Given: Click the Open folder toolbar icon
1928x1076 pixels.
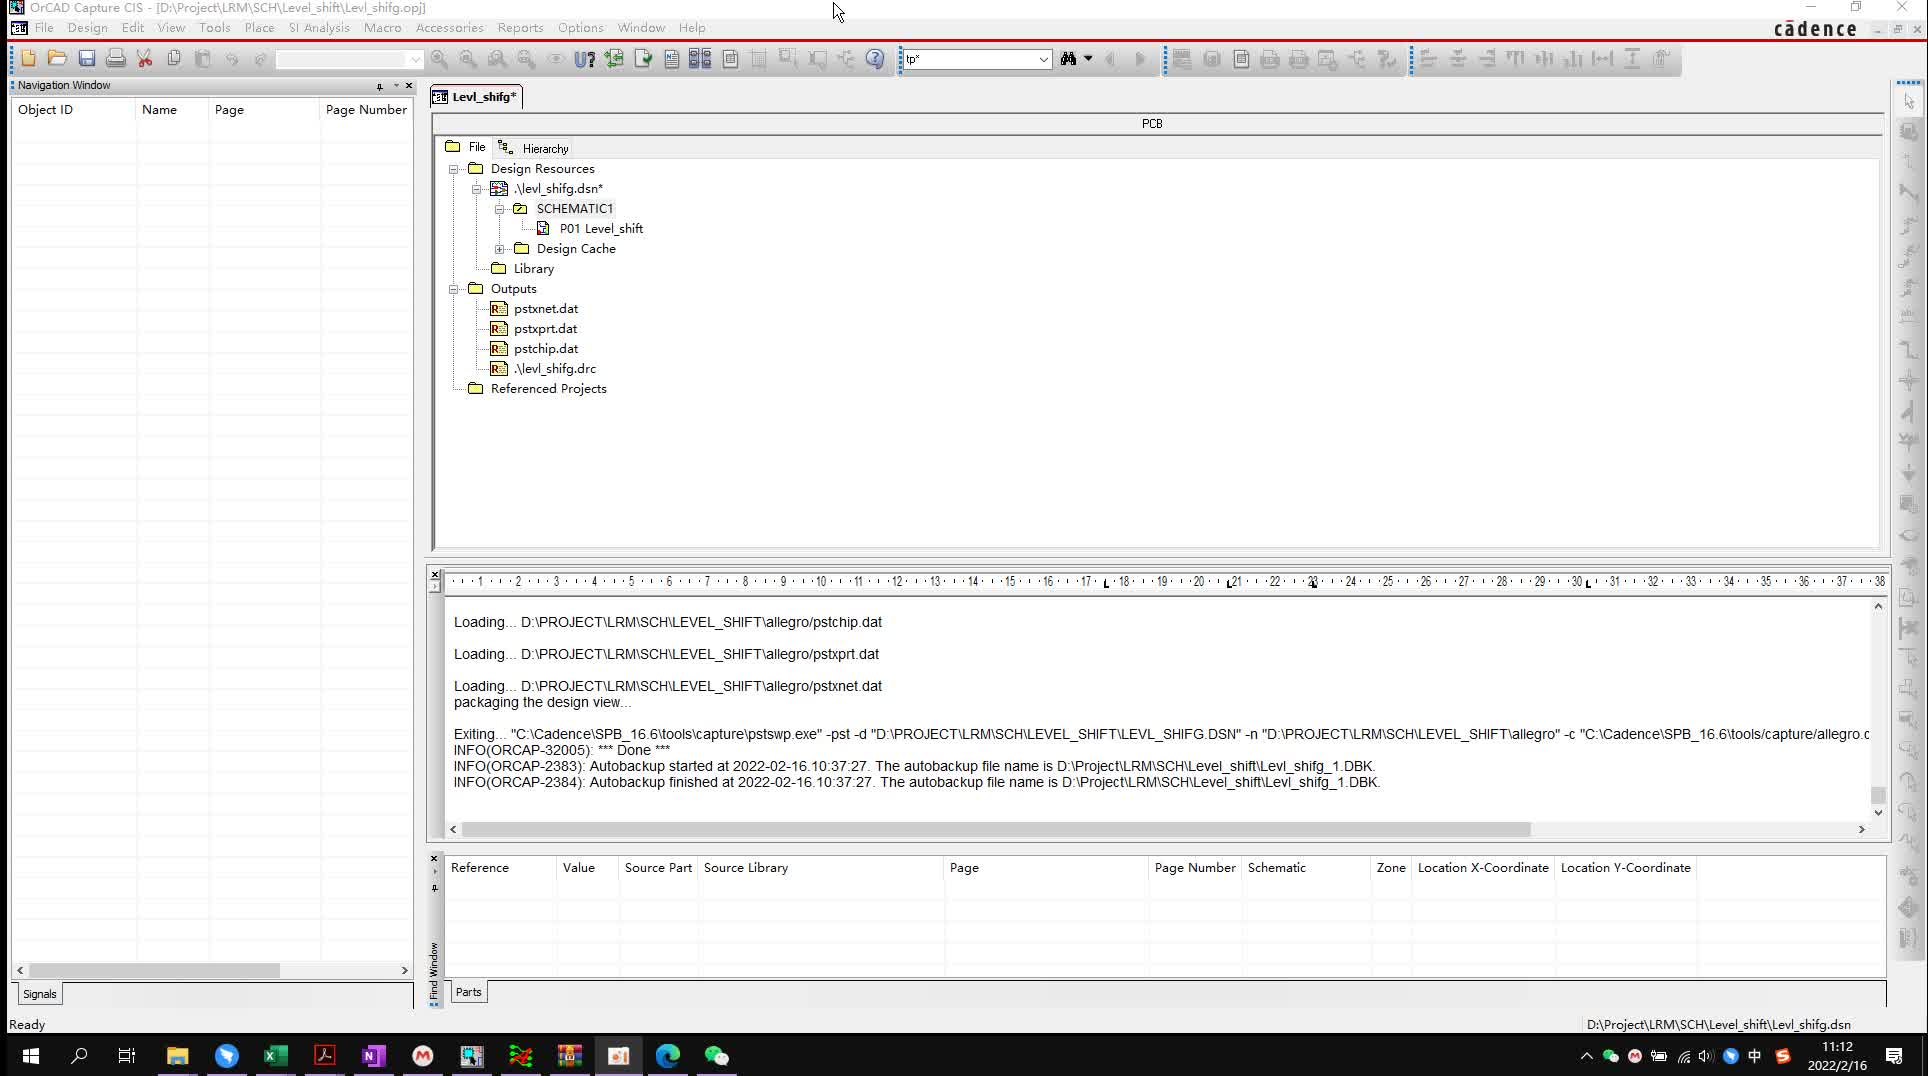Looking at the screenshot, I should pos(57,59).
